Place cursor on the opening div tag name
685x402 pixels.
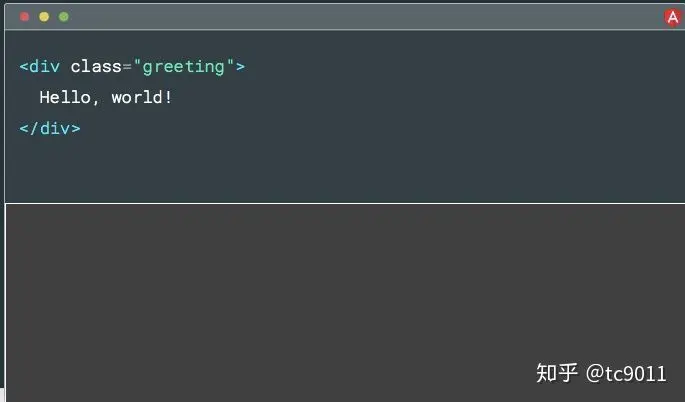[x=44, y=67]
